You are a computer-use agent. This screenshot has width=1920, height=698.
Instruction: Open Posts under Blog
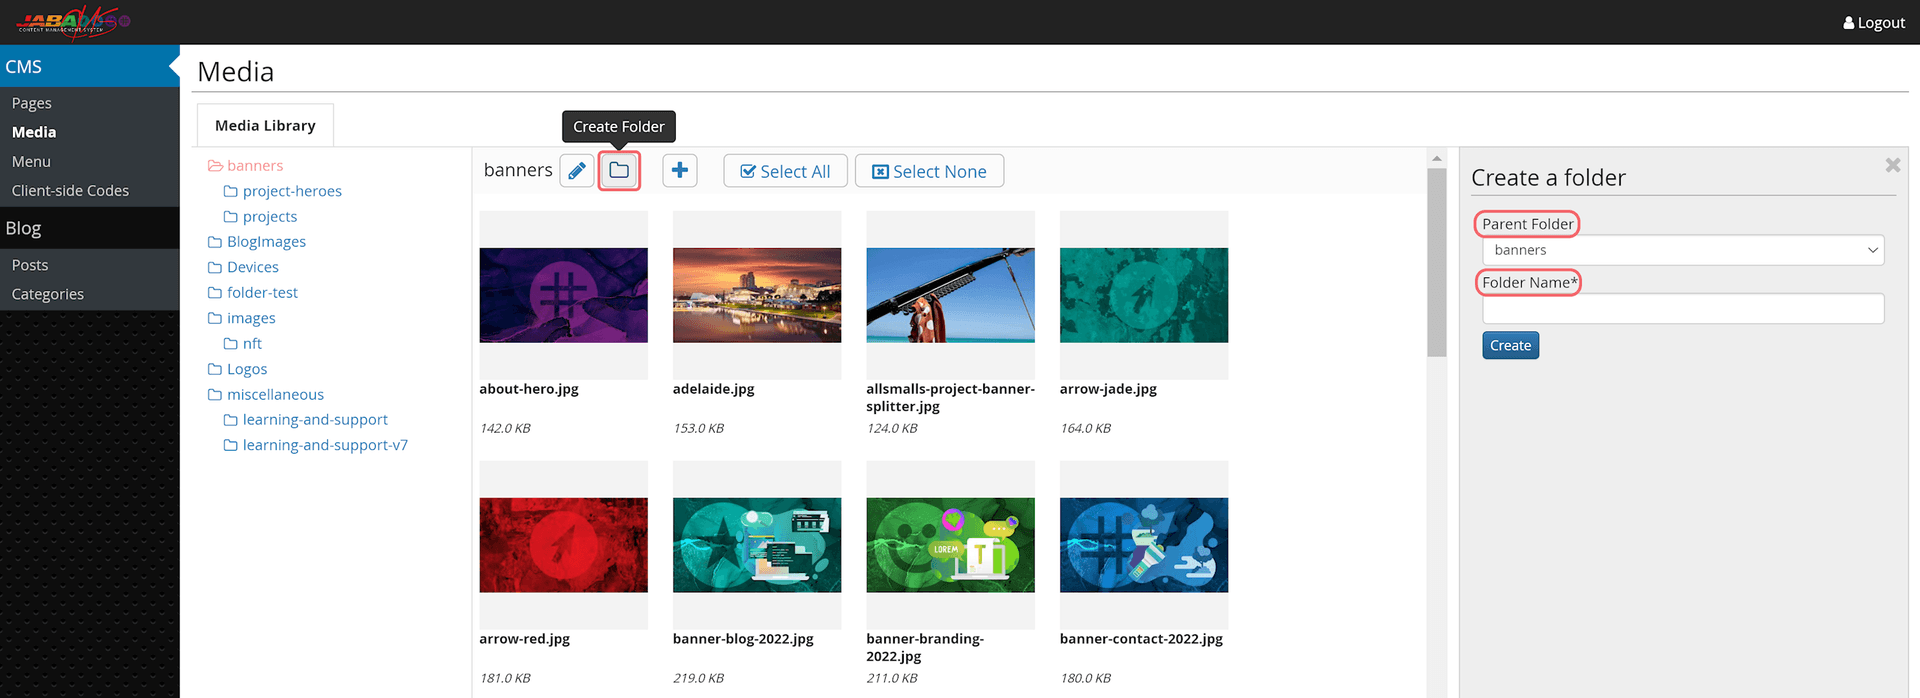coord(30,265)
